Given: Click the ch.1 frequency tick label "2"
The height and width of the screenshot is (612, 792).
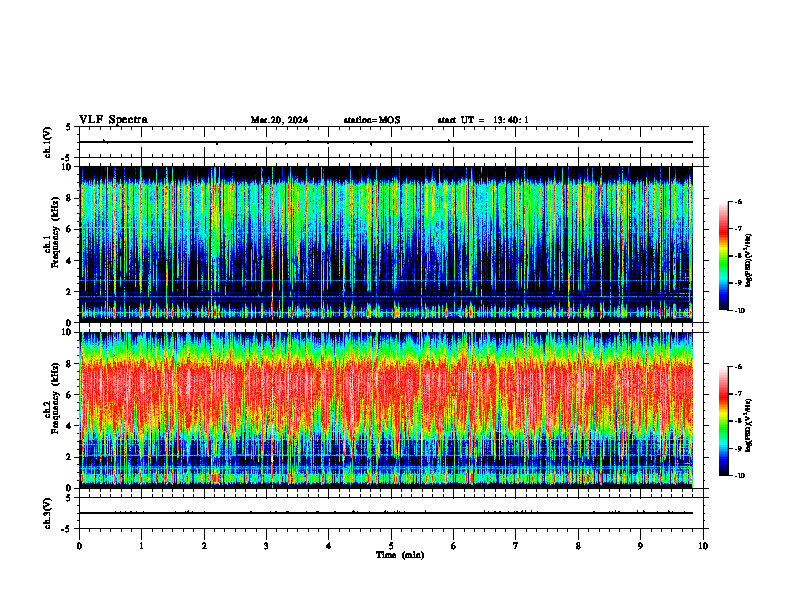Looking at the screenshot, I should [70, 292].
